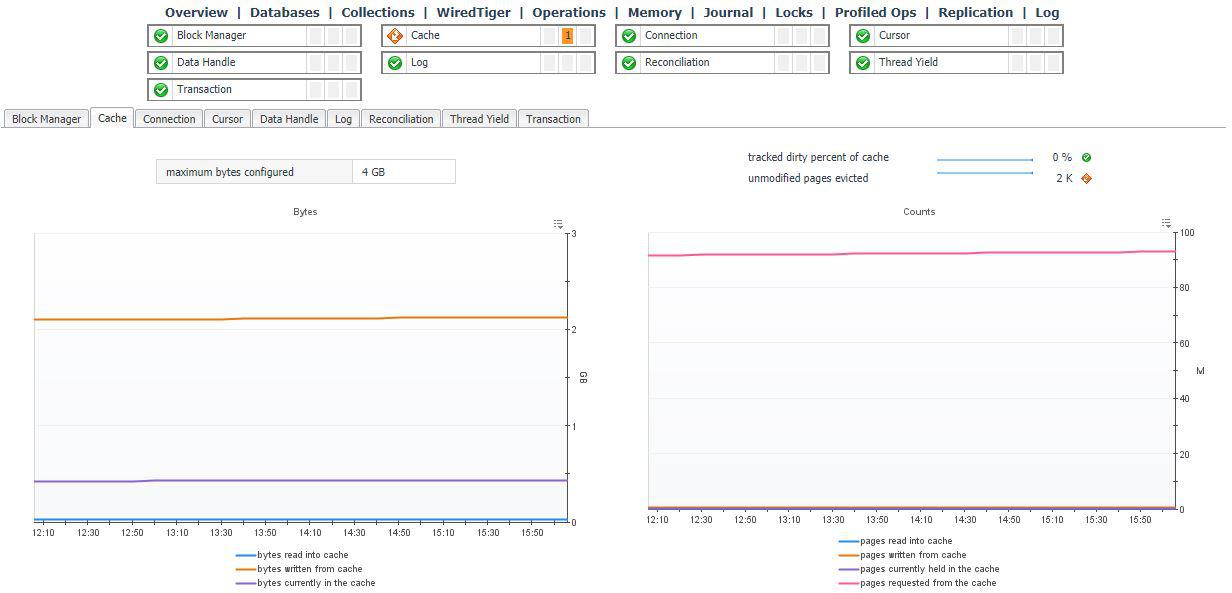The width and height of the screenshot is (1232, 593).
Task: Click the green check icon for Cursor
Action: coord(863,36)
